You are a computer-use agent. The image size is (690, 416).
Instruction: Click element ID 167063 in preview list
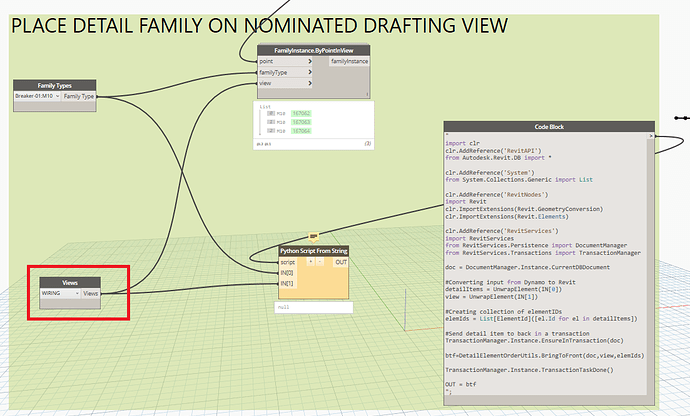click(x=301, y=122)
